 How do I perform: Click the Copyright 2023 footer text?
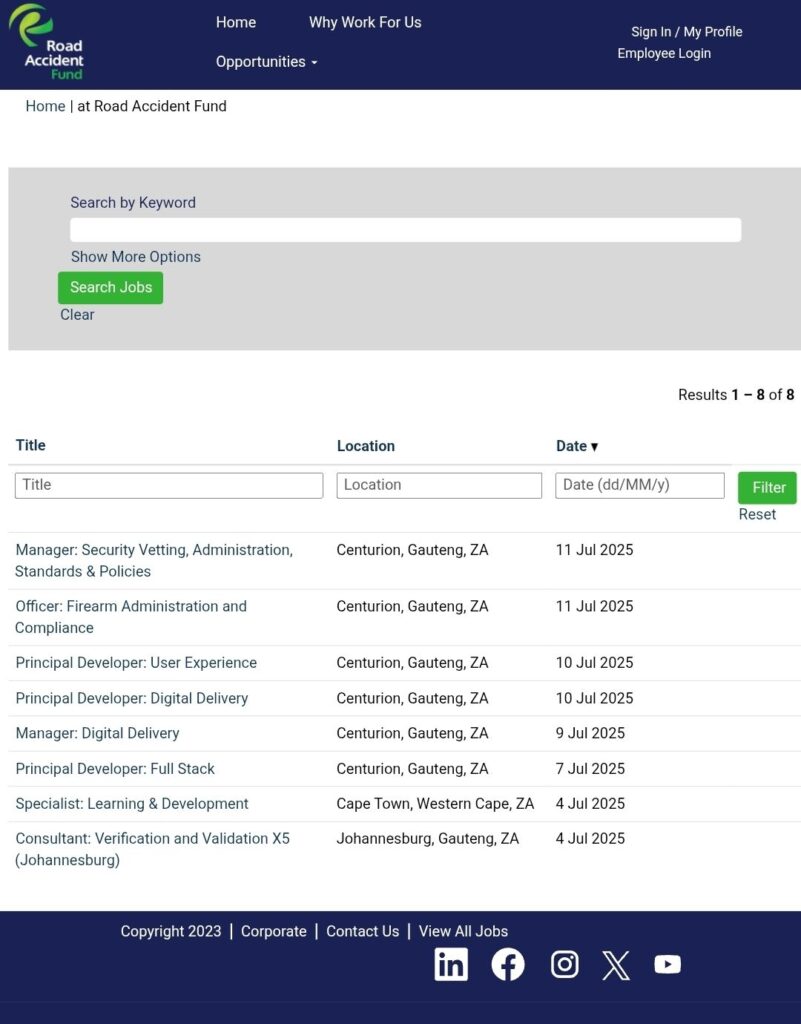coord(171,931)
